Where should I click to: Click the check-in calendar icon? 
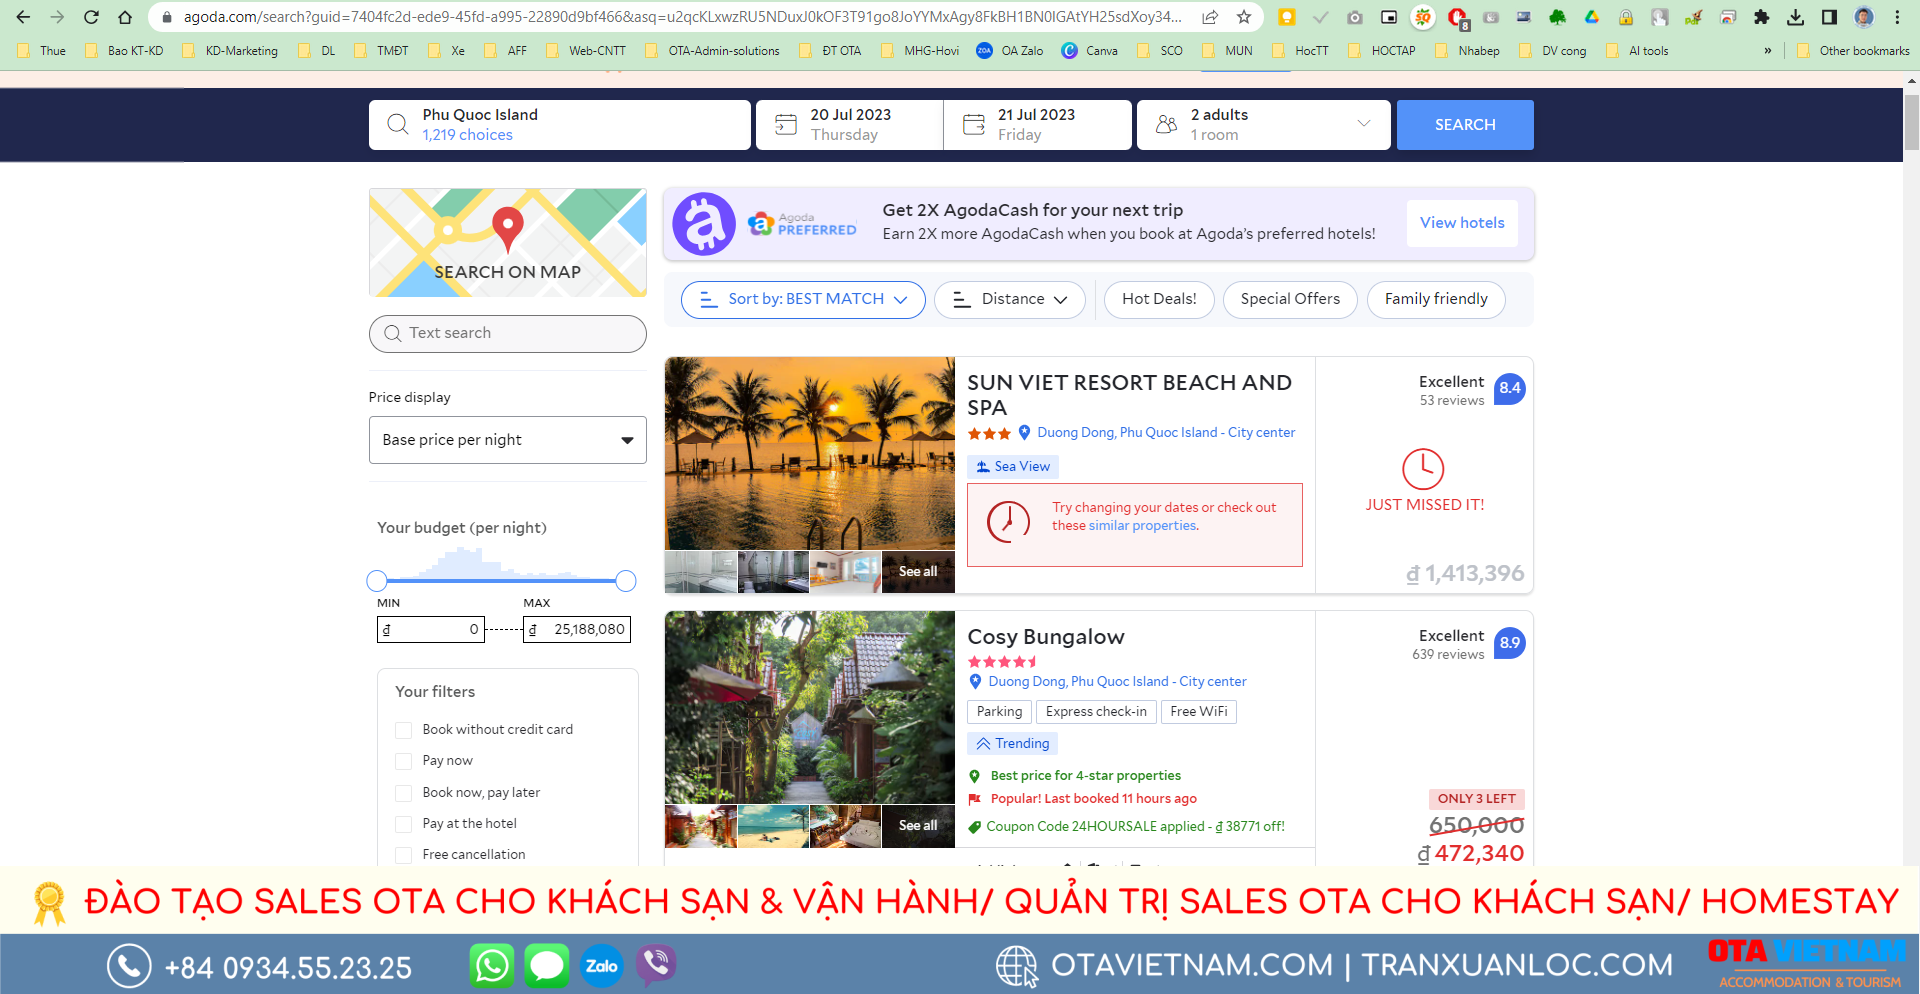[x=786, y=123]
